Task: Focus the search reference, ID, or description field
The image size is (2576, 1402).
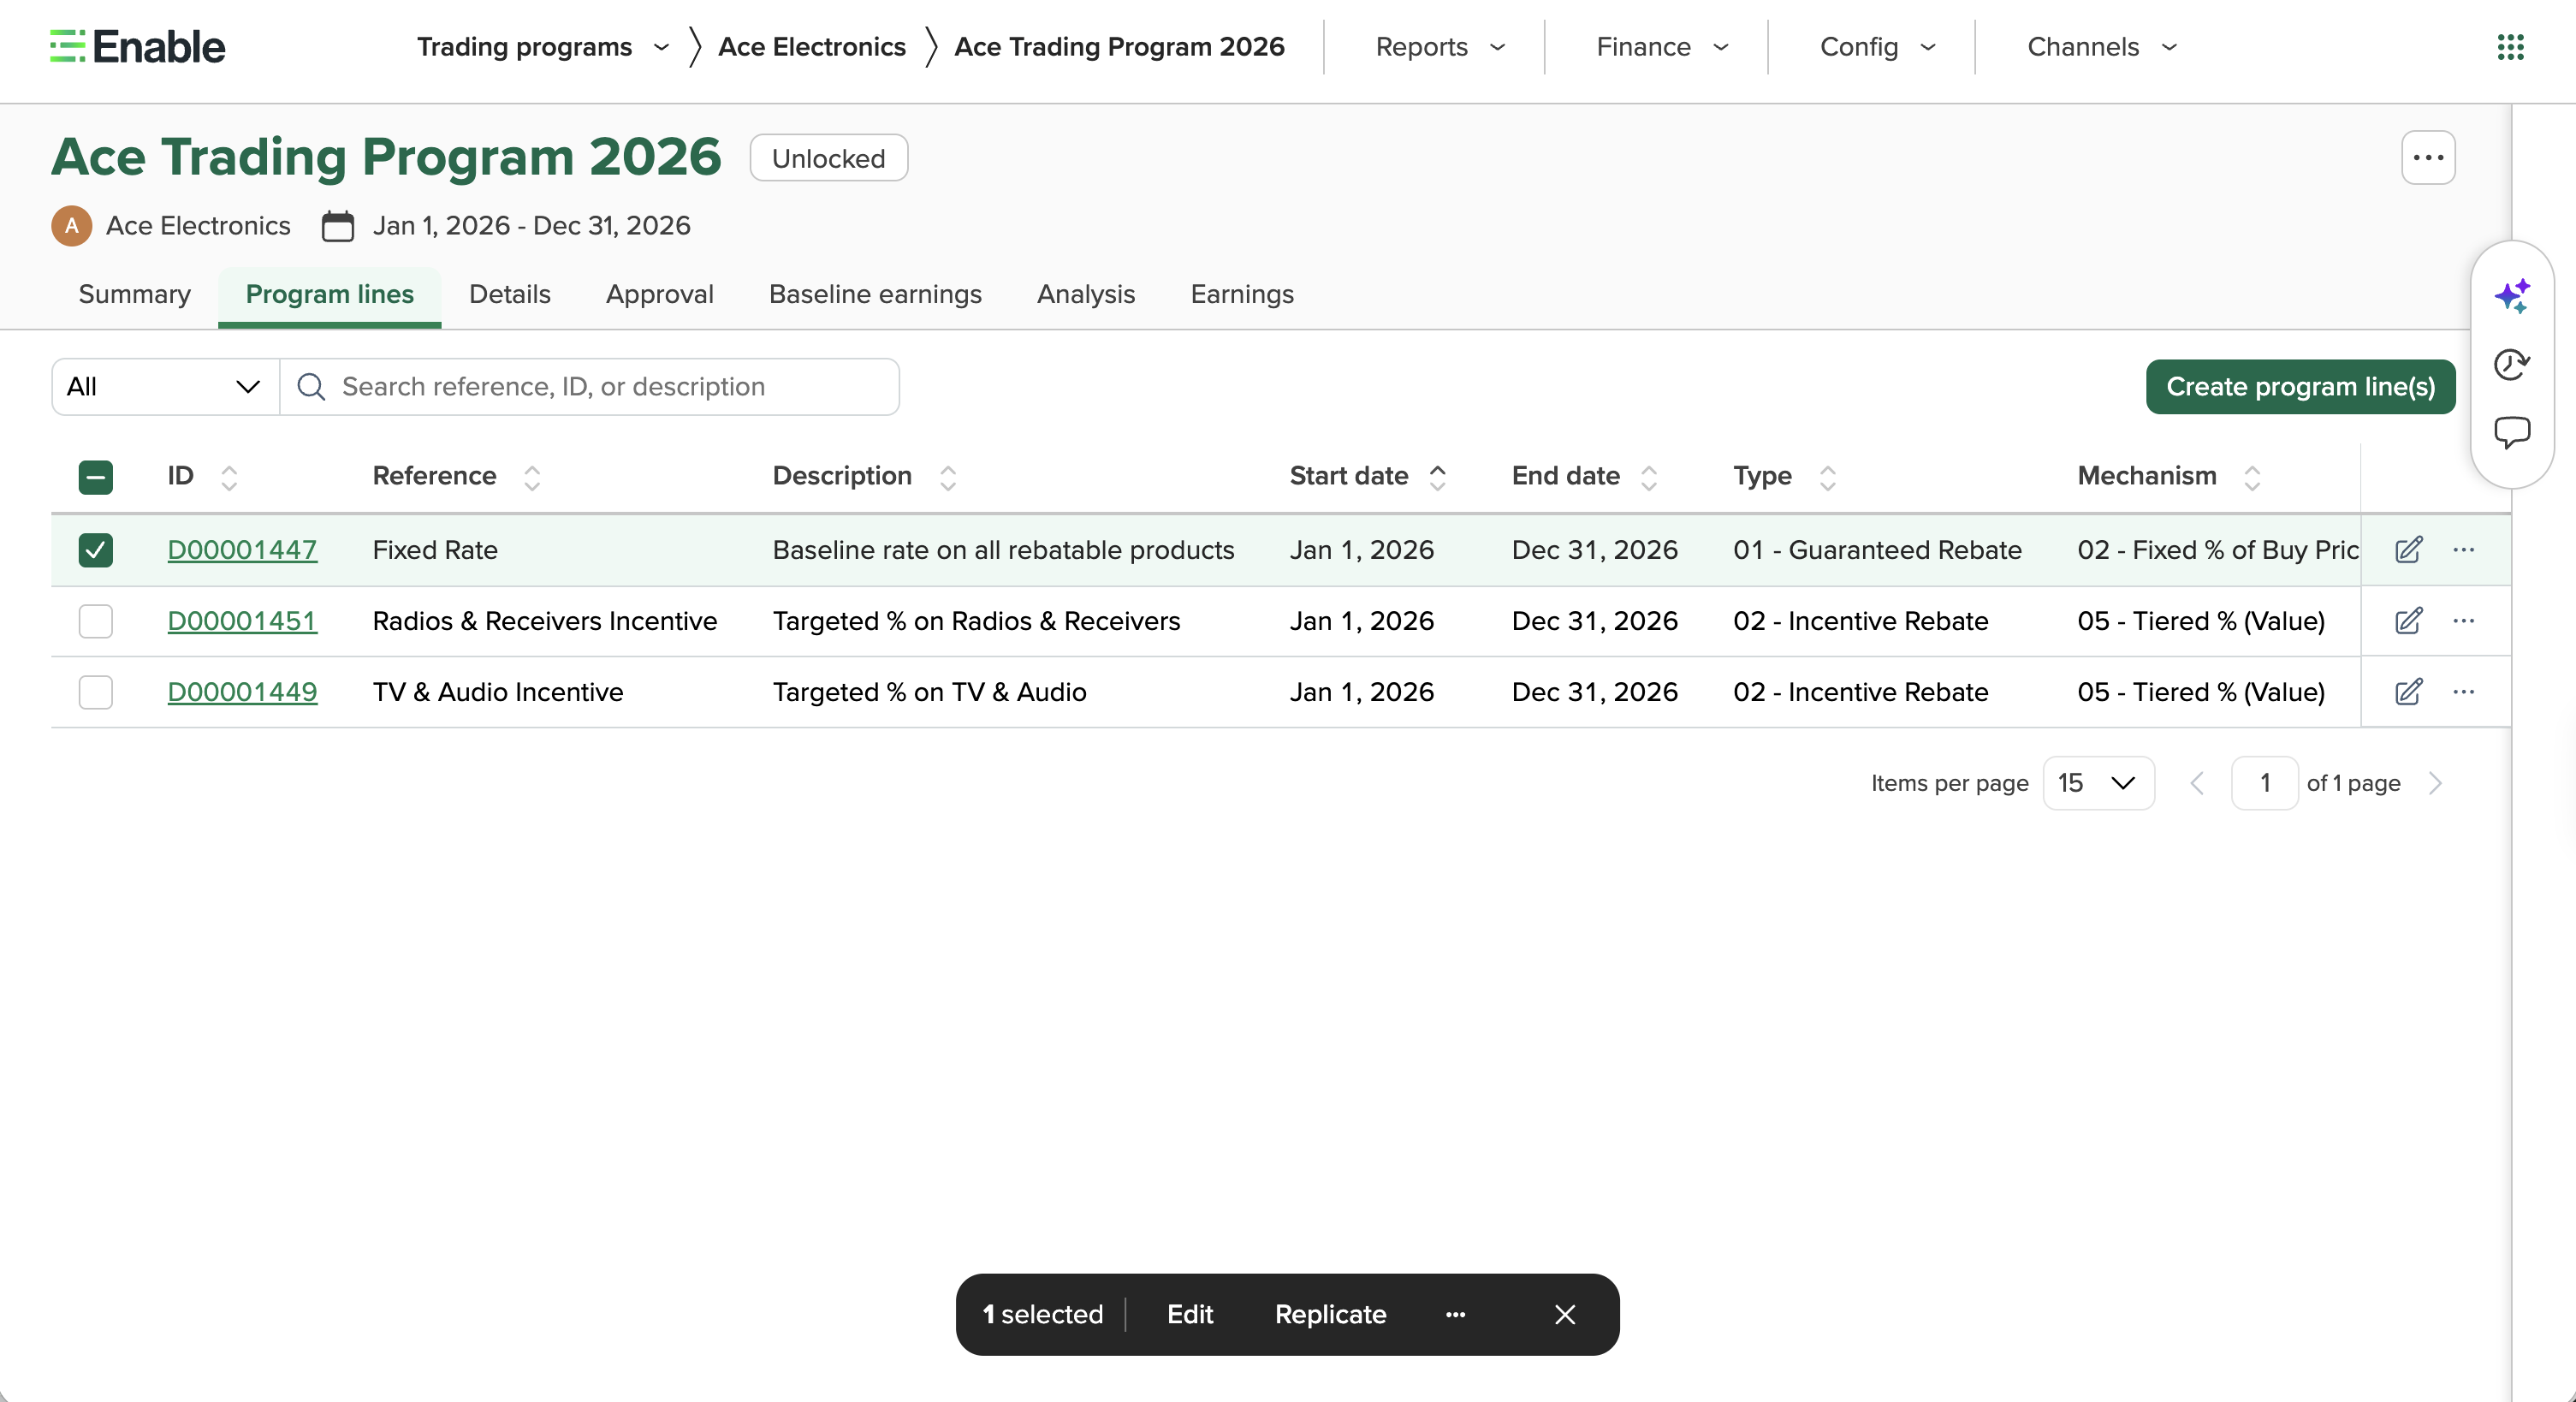Action: click(x=590, y=387)
